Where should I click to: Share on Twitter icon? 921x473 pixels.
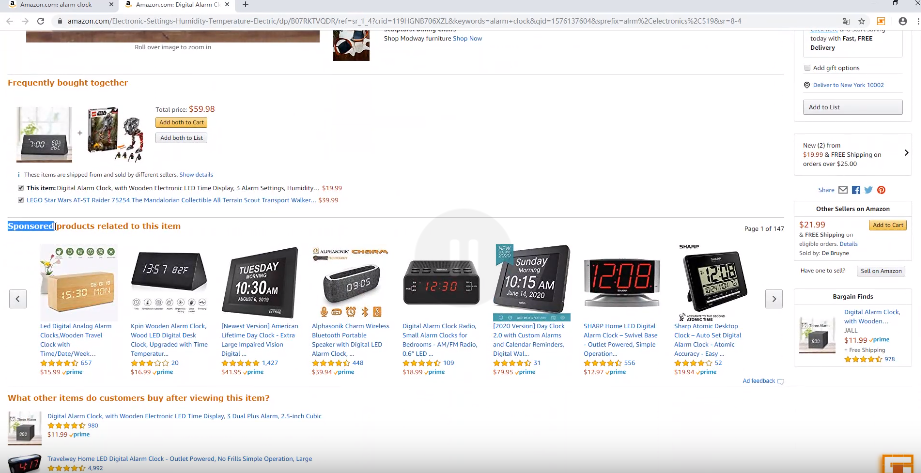point(868,190)
